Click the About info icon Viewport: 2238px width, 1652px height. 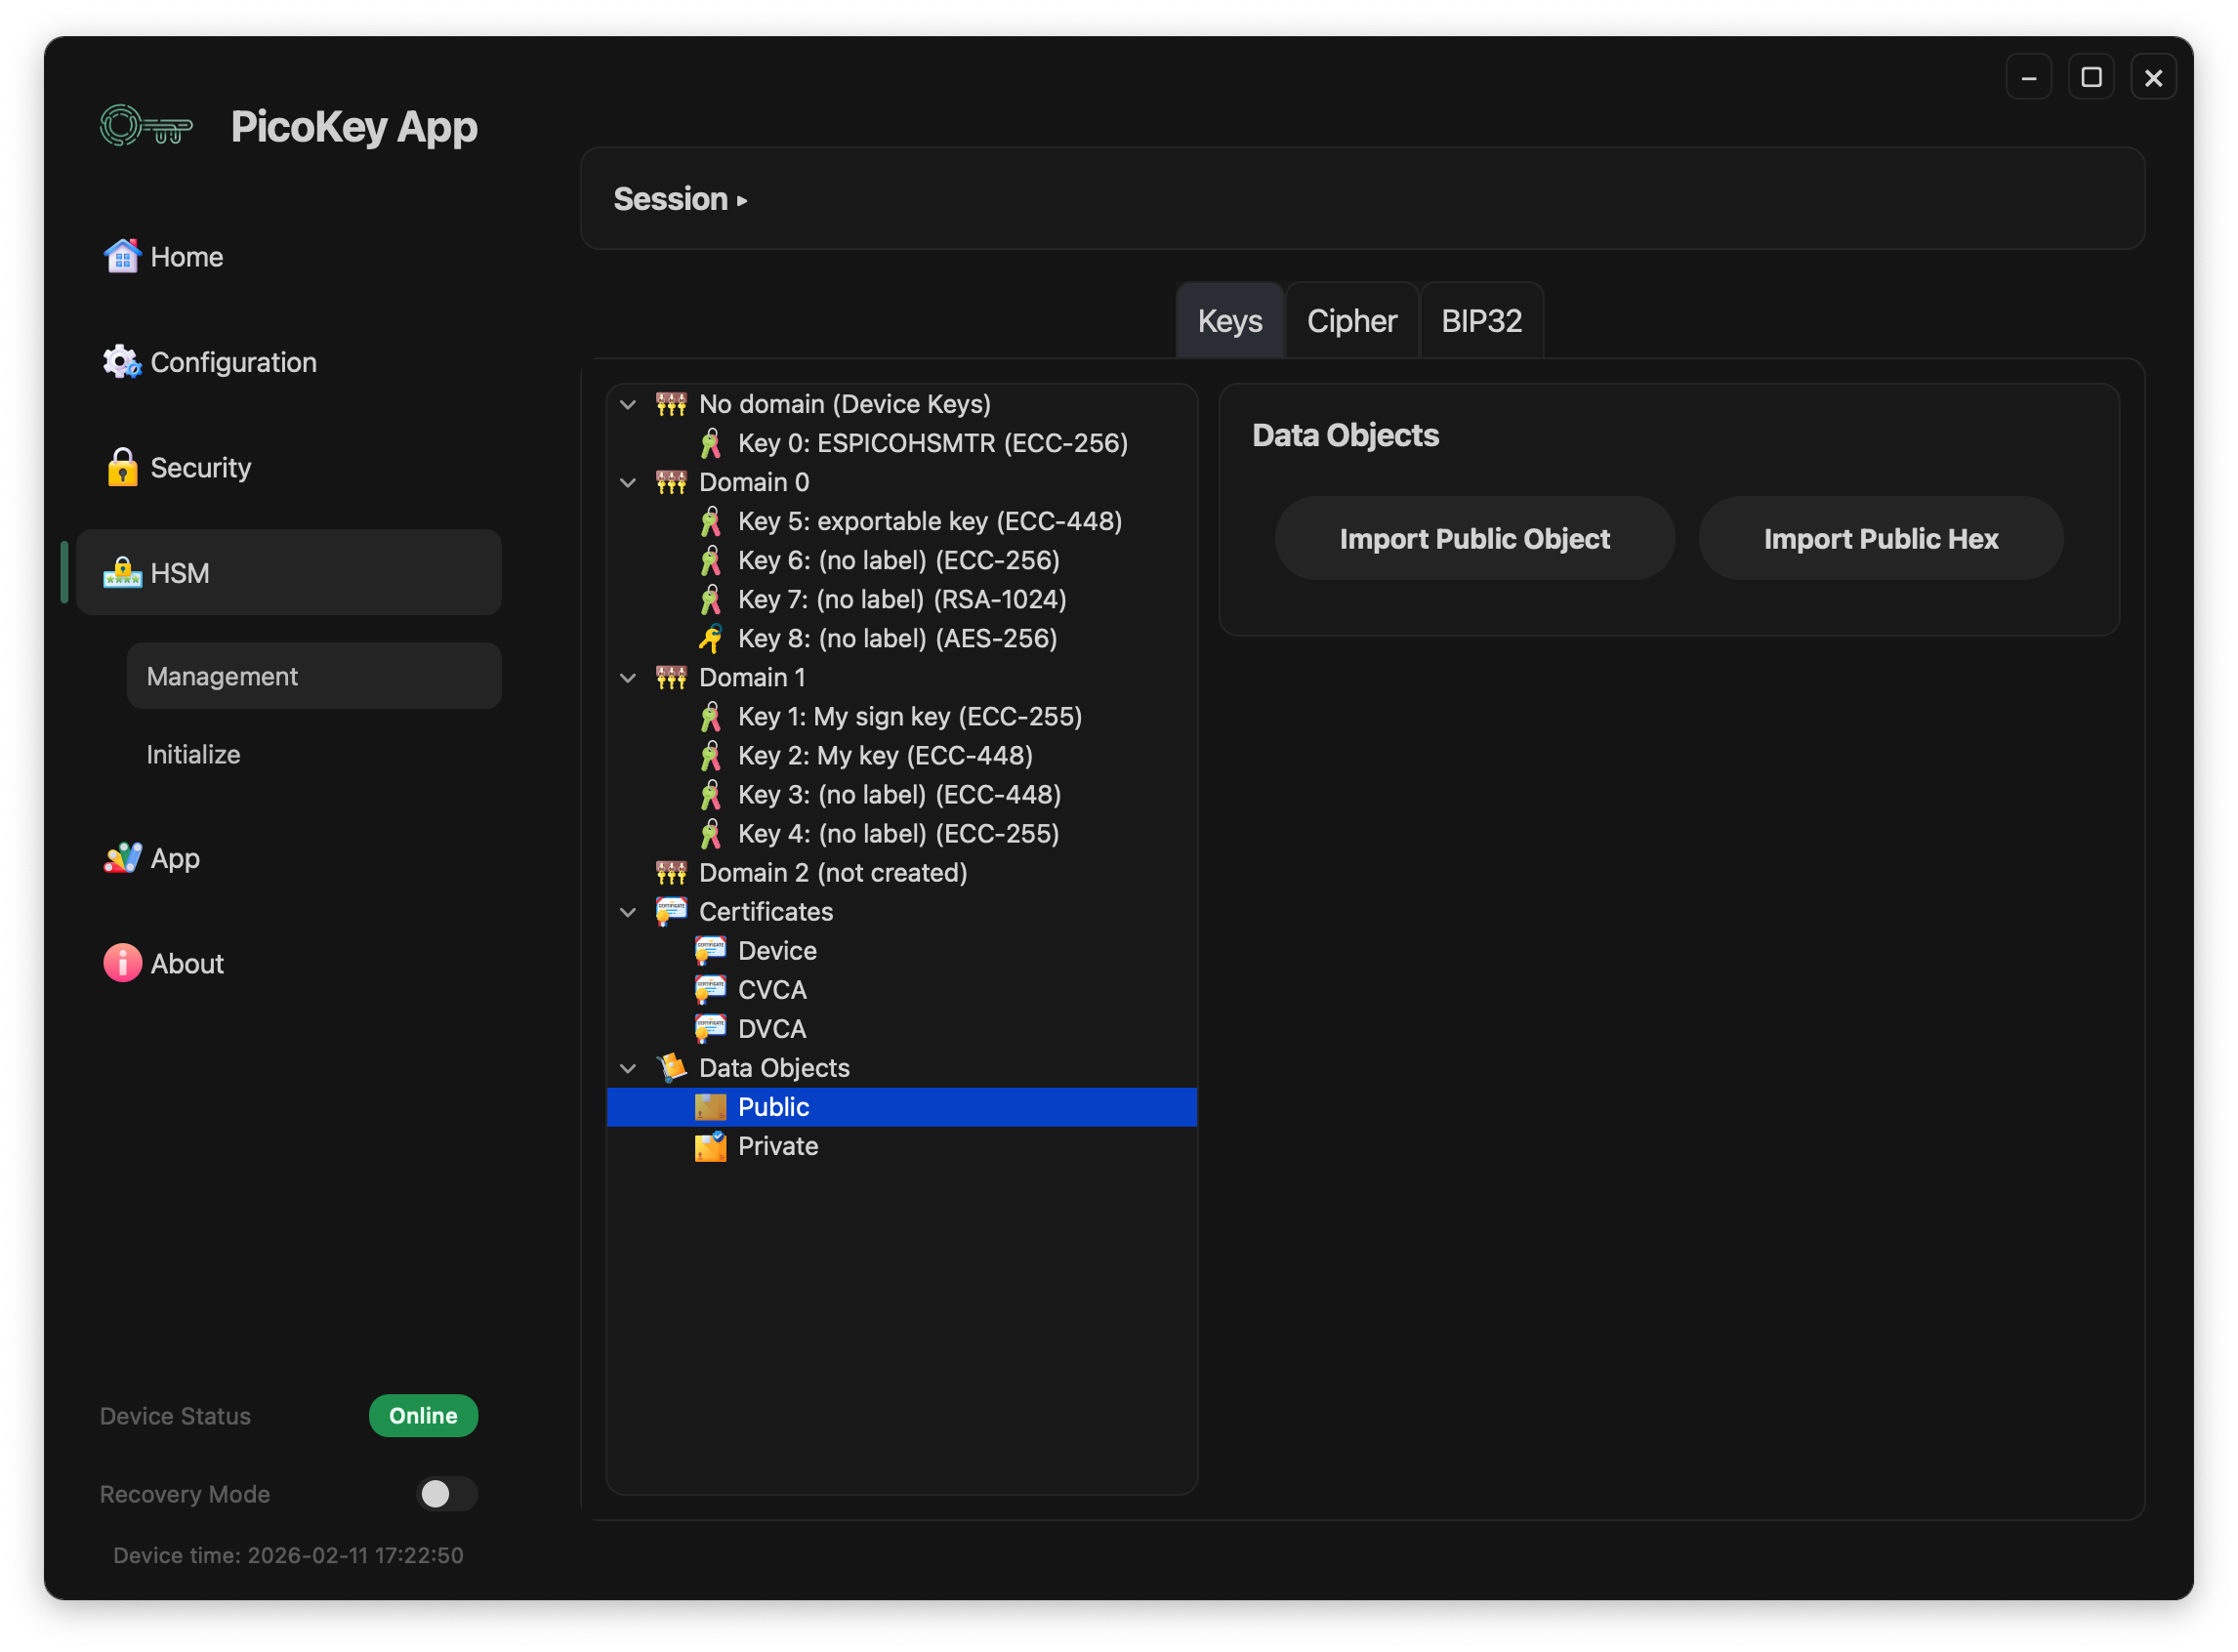coord(122,964)
